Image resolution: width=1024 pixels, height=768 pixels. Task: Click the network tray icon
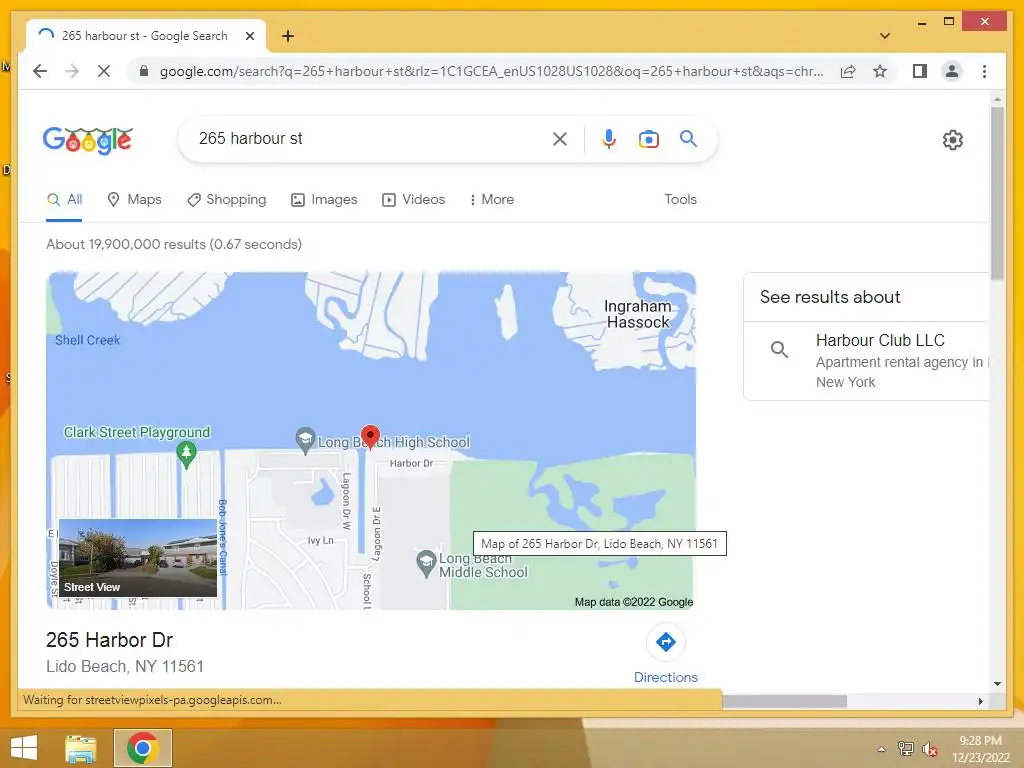point(905,748)
